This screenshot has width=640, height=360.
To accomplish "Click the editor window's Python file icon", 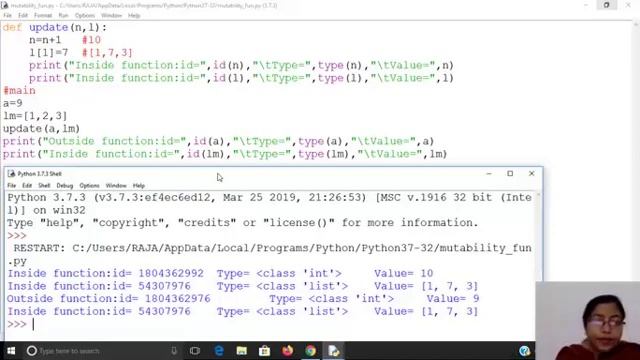I will point(5,5).
